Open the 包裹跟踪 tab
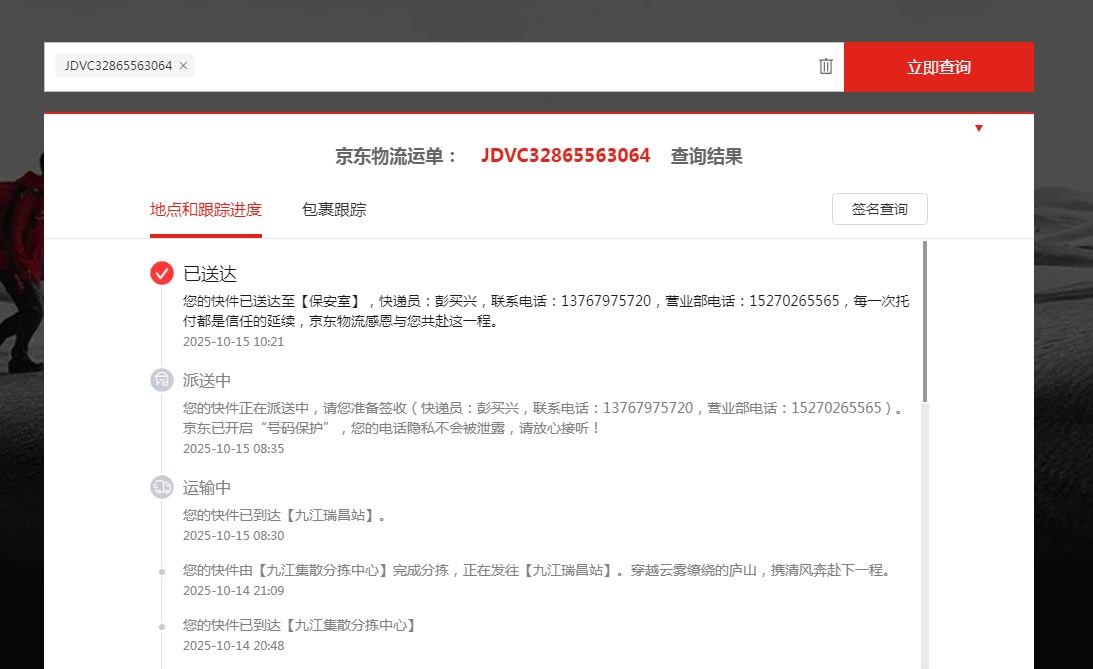This screenshot has height=669, width=1093. click(x=334, y=210)
